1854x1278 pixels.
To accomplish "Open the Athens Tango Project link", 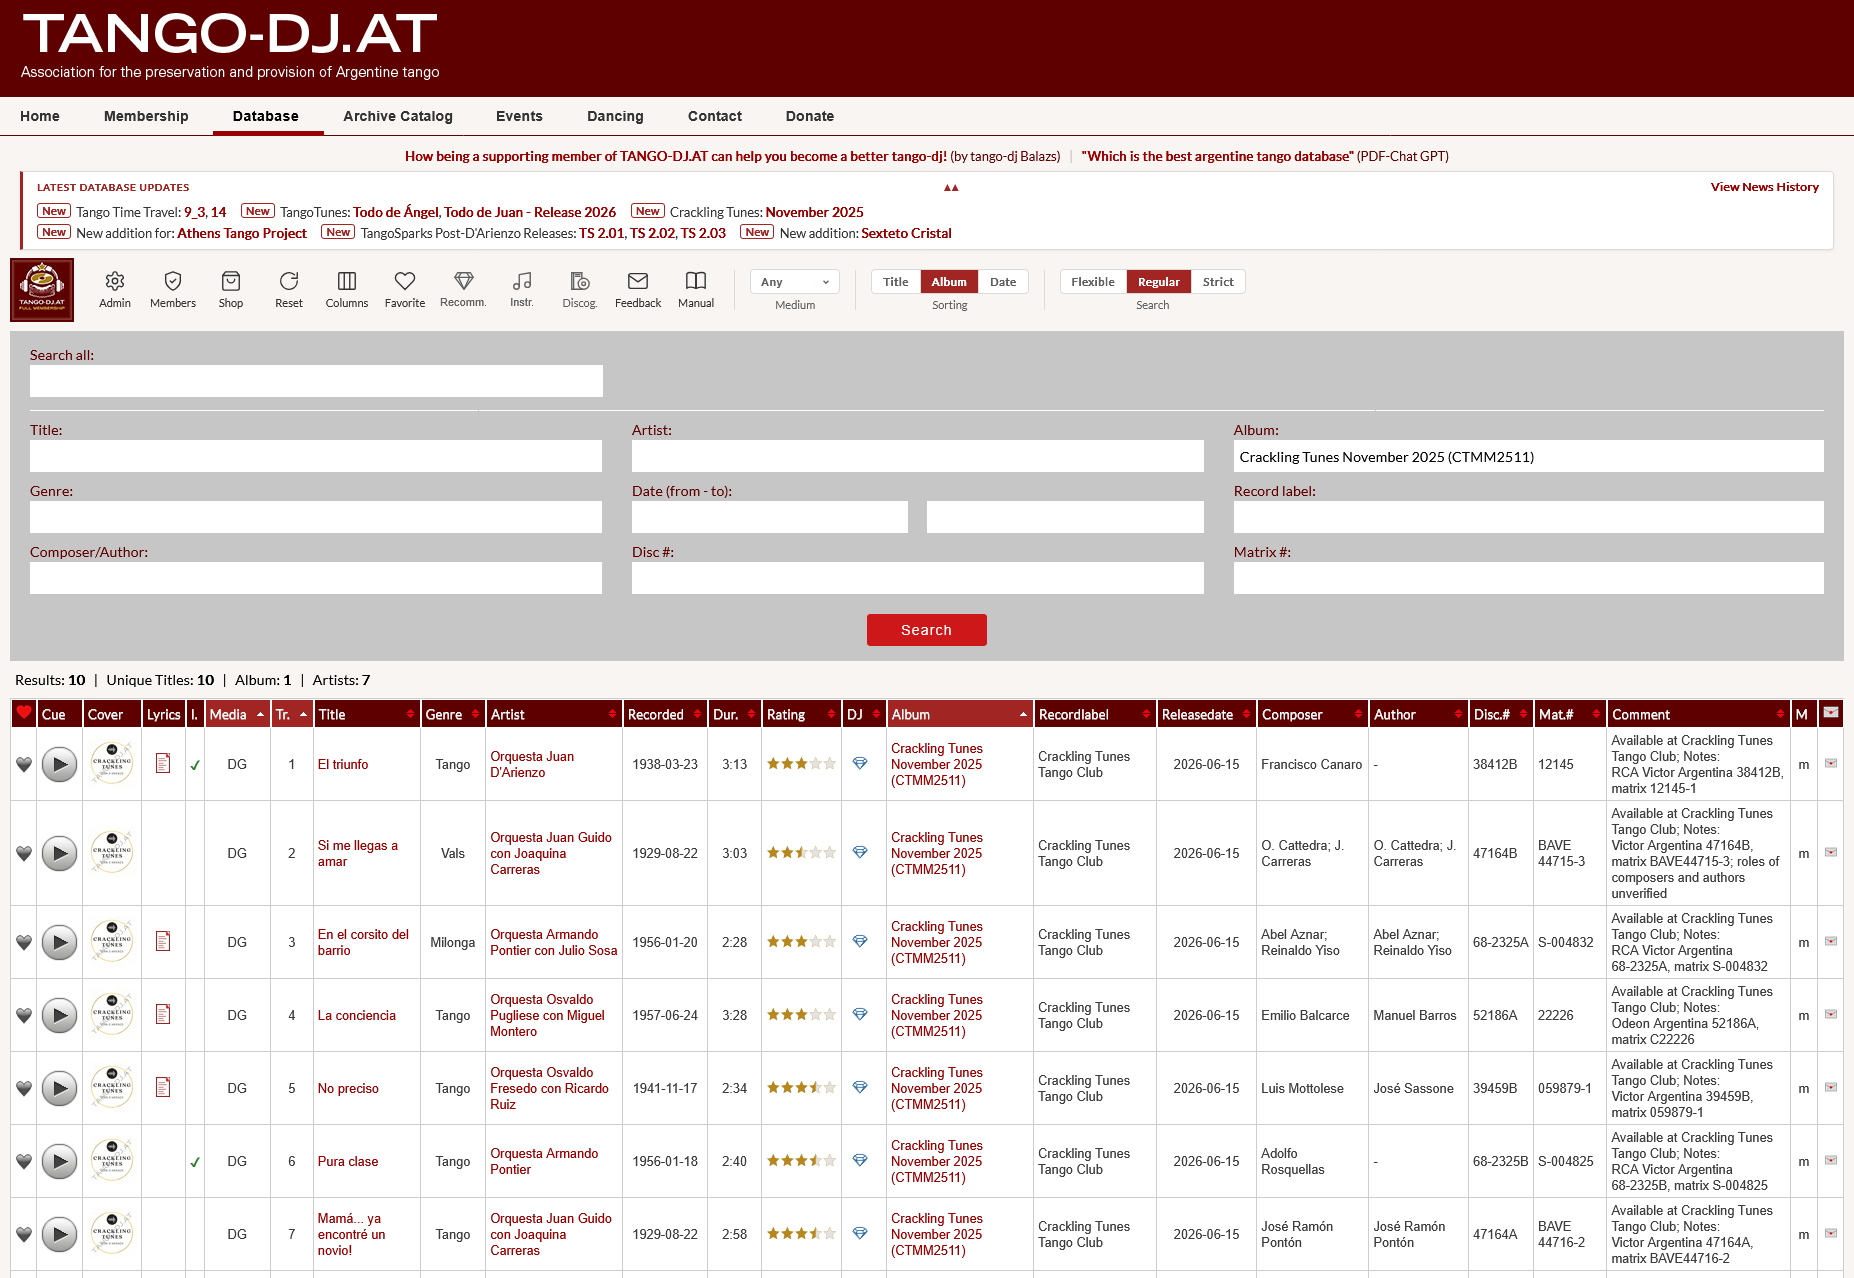I will [242, 233].
